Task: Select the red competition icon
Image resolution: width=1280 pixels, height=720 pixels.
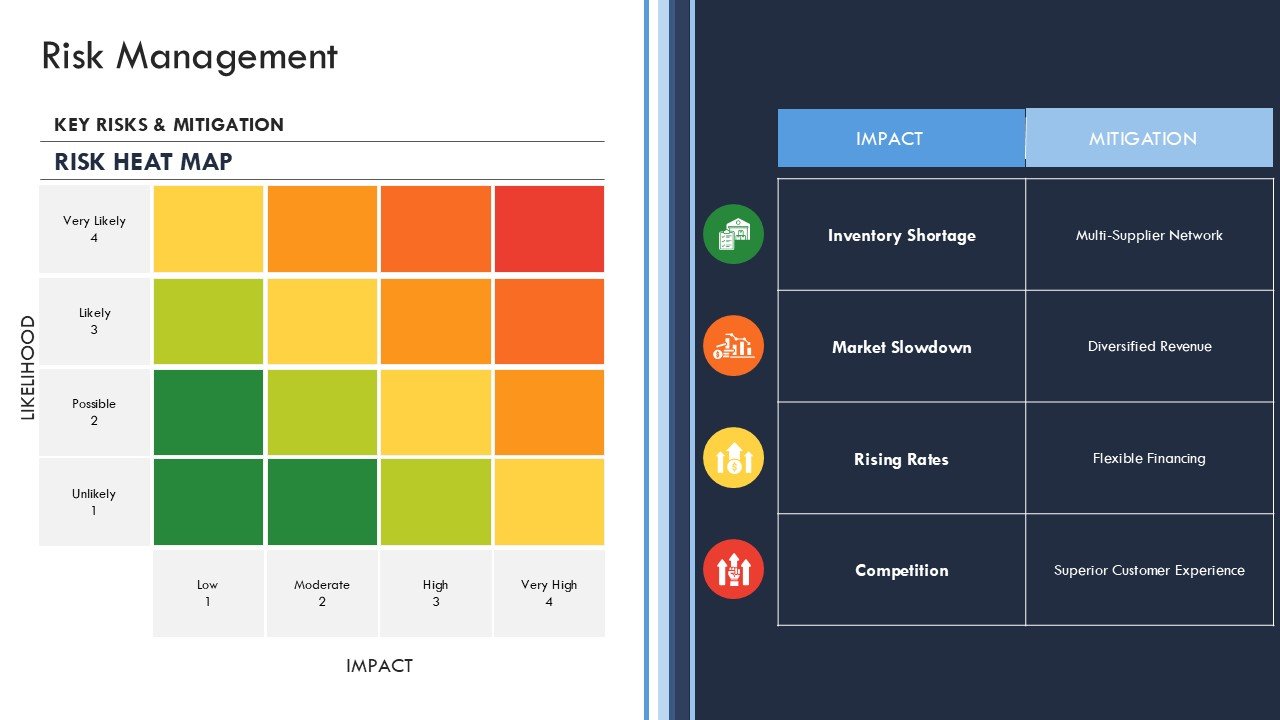Action: click(x=733, y=569)
